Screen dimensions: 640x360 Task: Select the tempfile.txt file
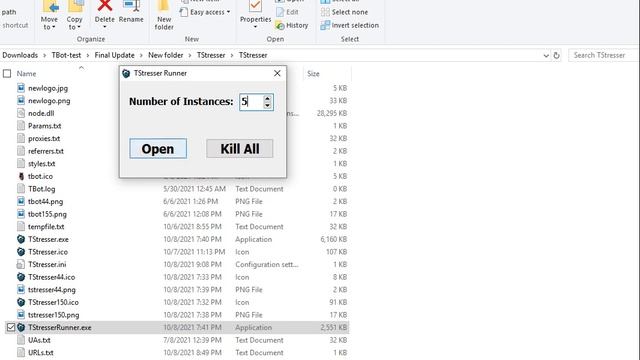pos(46,227)
